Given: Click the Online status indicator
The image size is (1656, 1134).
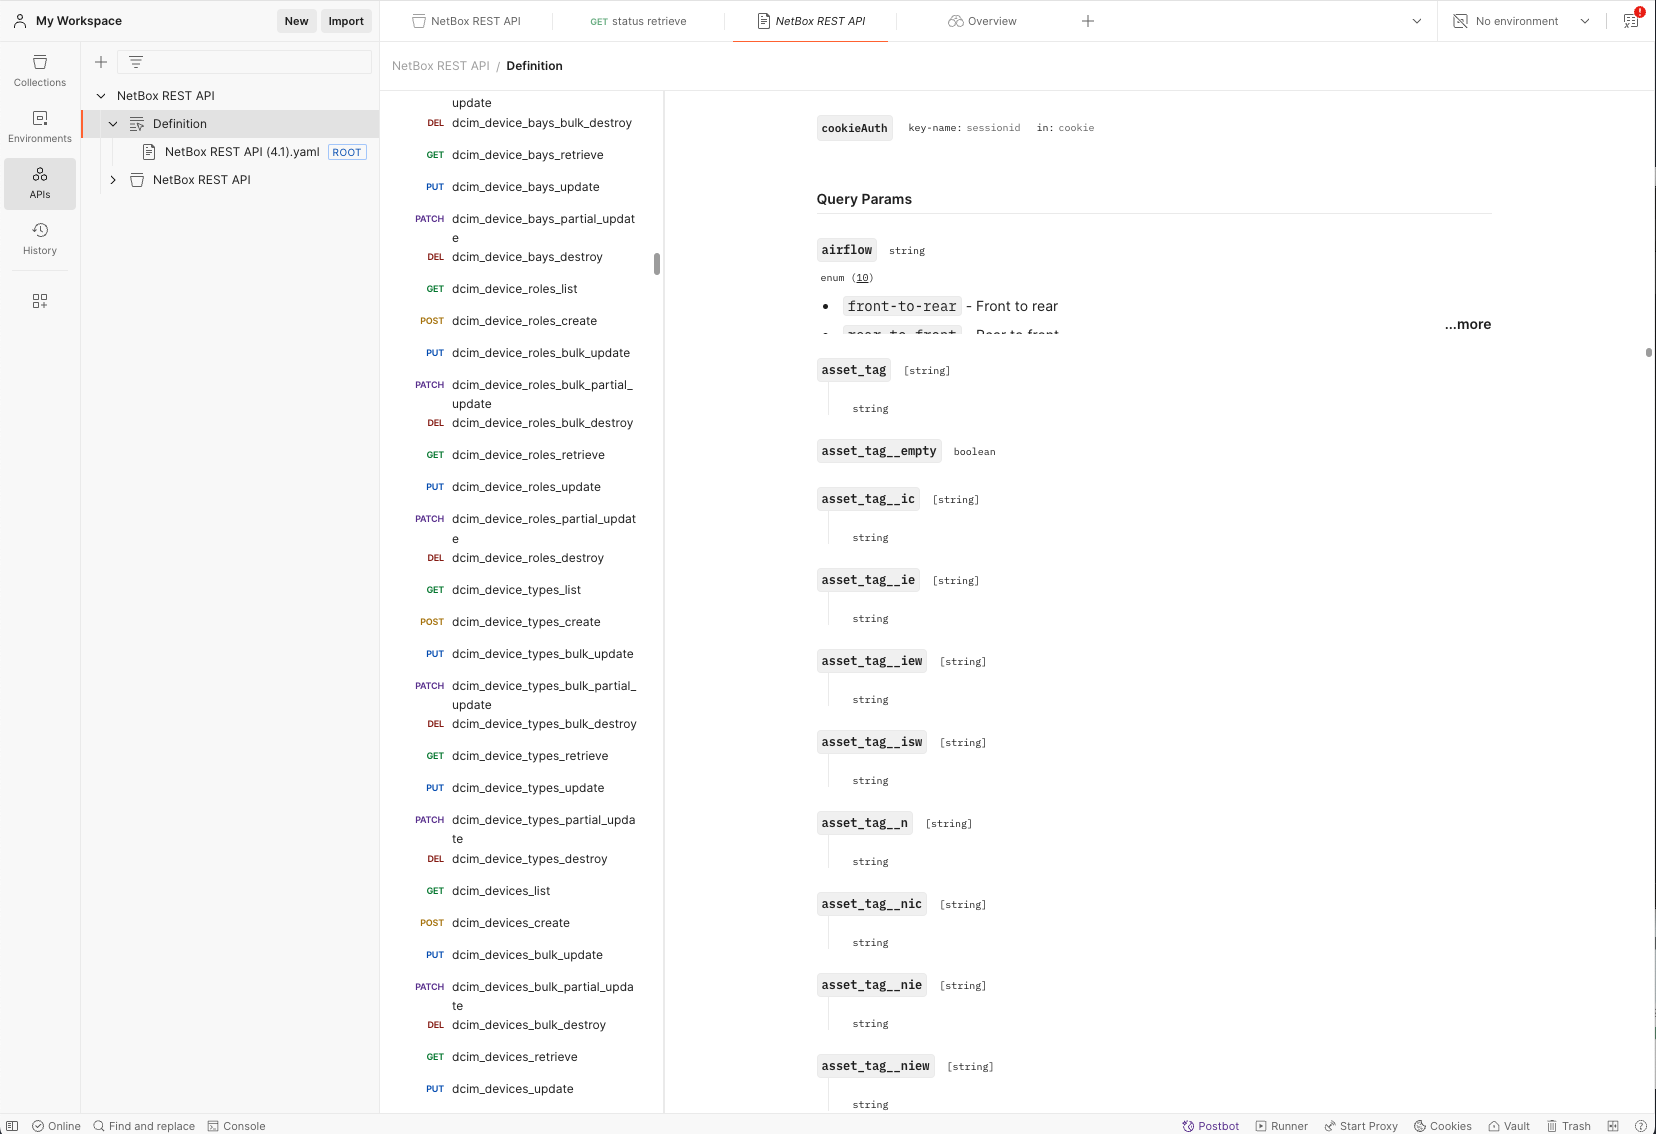Looking at the screenshot, I should (56, 1126).
